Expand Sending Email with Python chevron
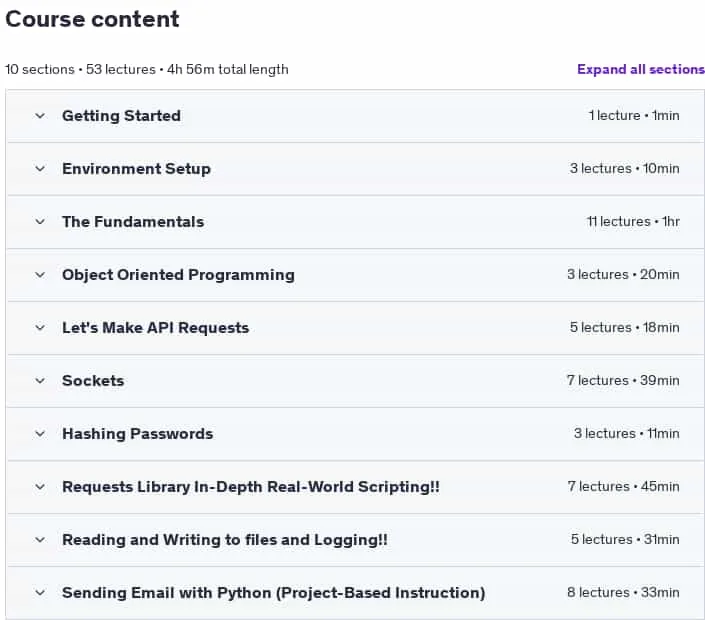The height and width of the screenshot is (620, 705). coord(40,593)
